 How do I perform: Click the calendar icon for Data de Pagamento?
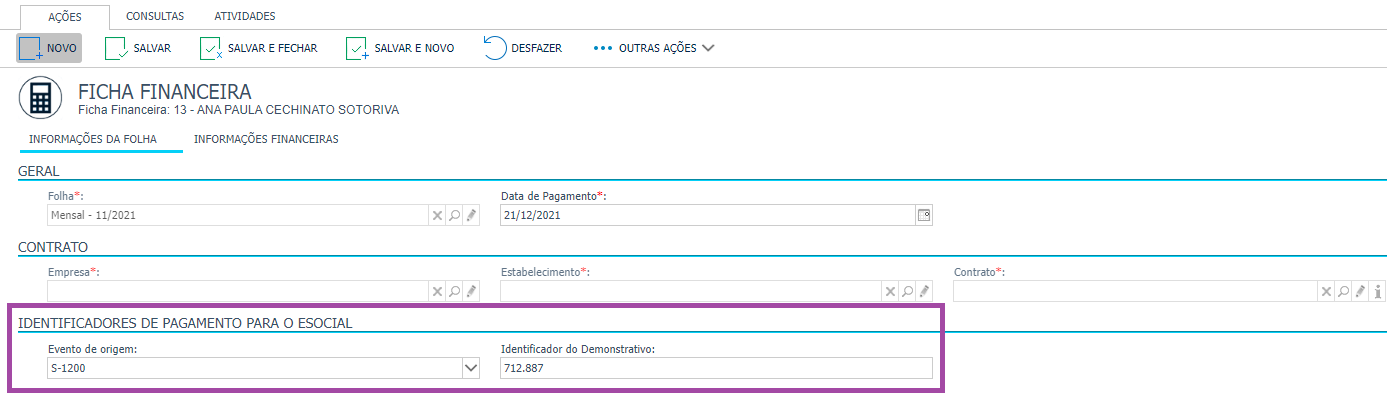pyautogui.click(x=924, y=214)
